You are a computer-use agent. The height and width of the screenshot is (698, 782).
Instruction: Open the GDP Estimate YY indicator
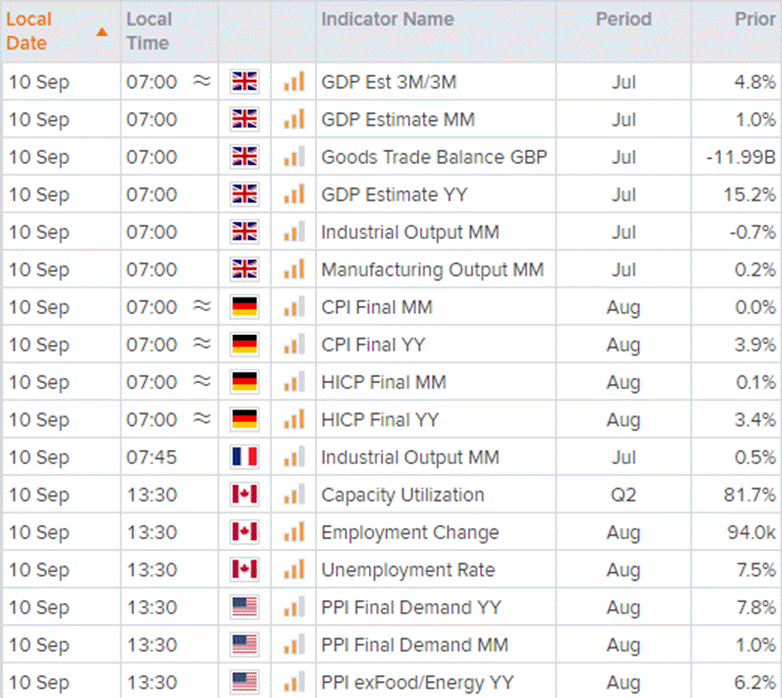point(393,195)
